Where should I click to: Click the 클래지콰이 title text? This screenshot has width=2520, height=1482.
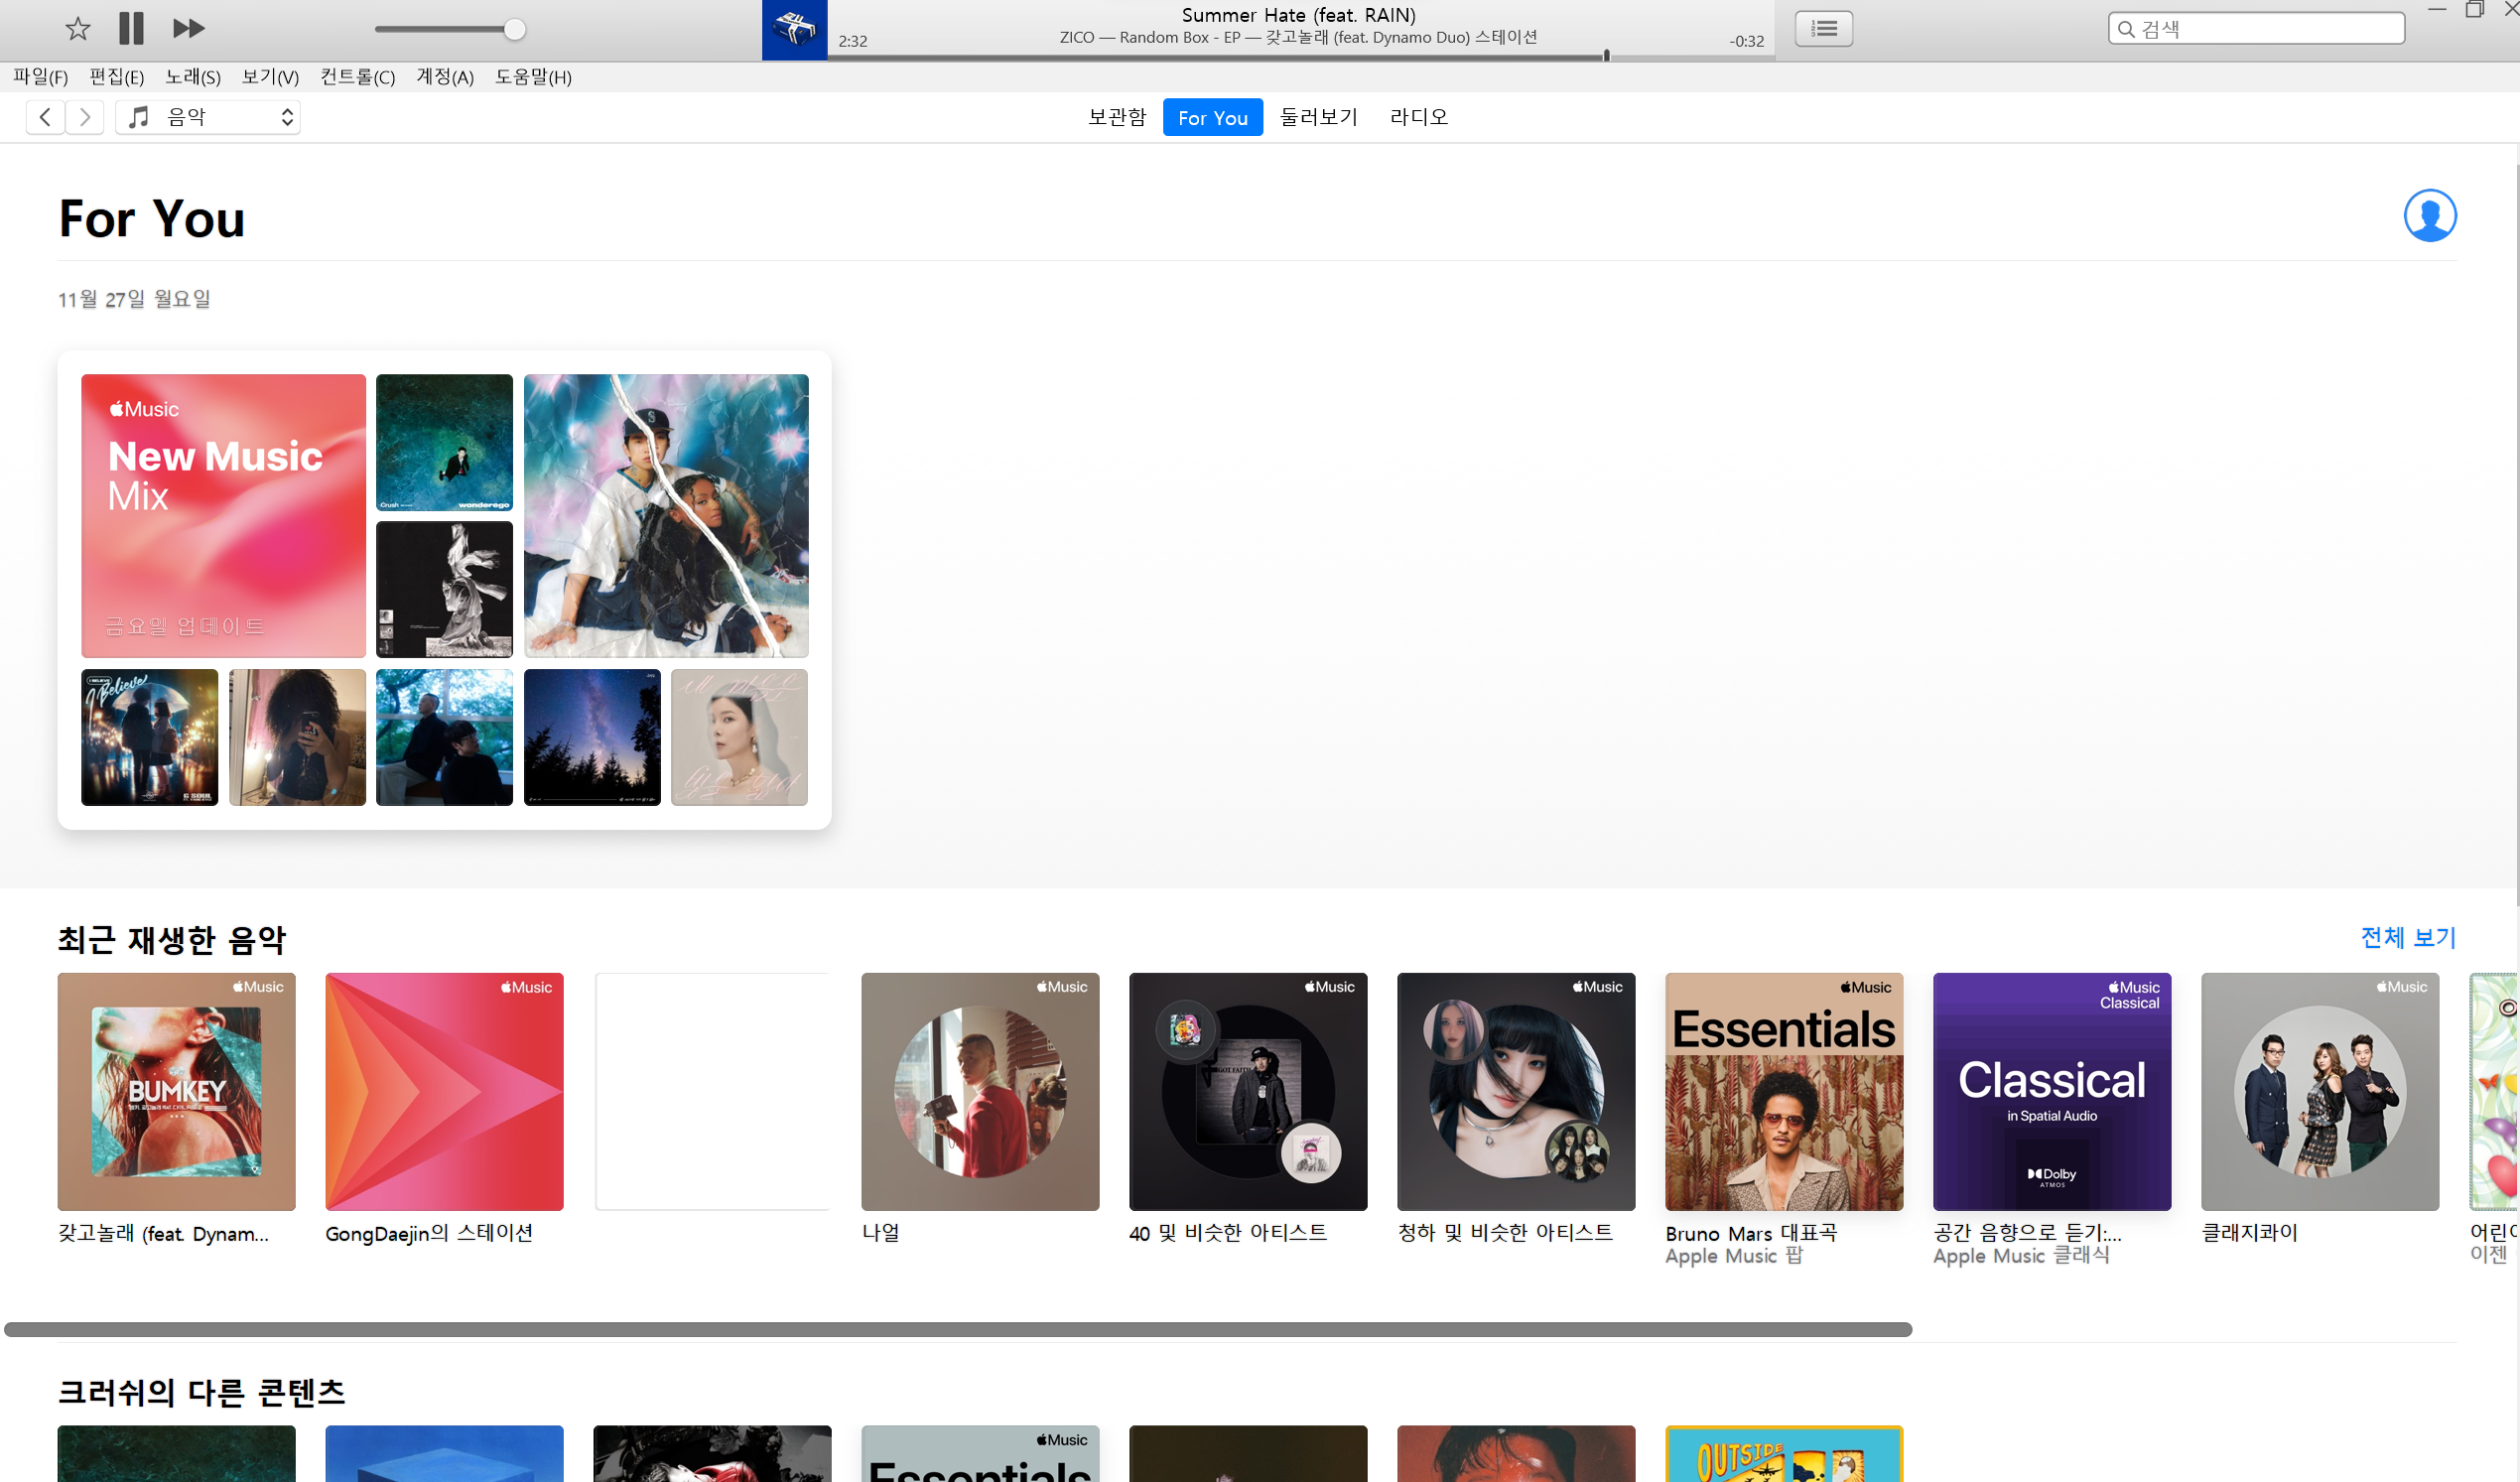[x=2250, y=1233]
